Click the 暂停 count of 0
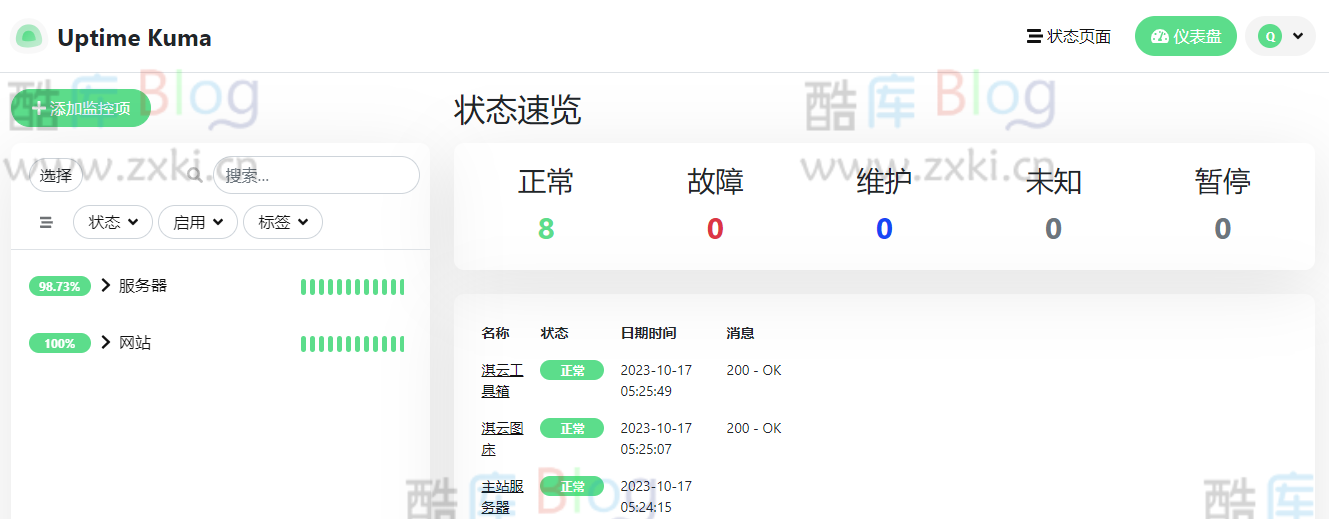 click(x=1222, y=229)
